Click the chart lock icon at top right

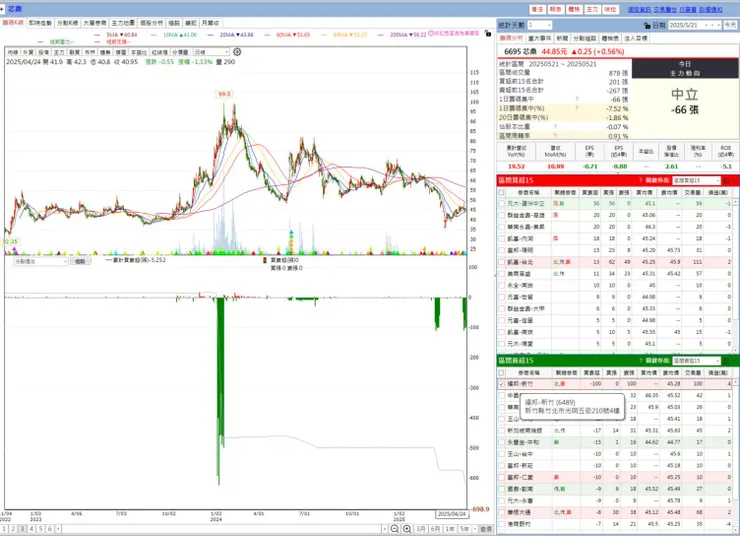[x=488, y=34]
